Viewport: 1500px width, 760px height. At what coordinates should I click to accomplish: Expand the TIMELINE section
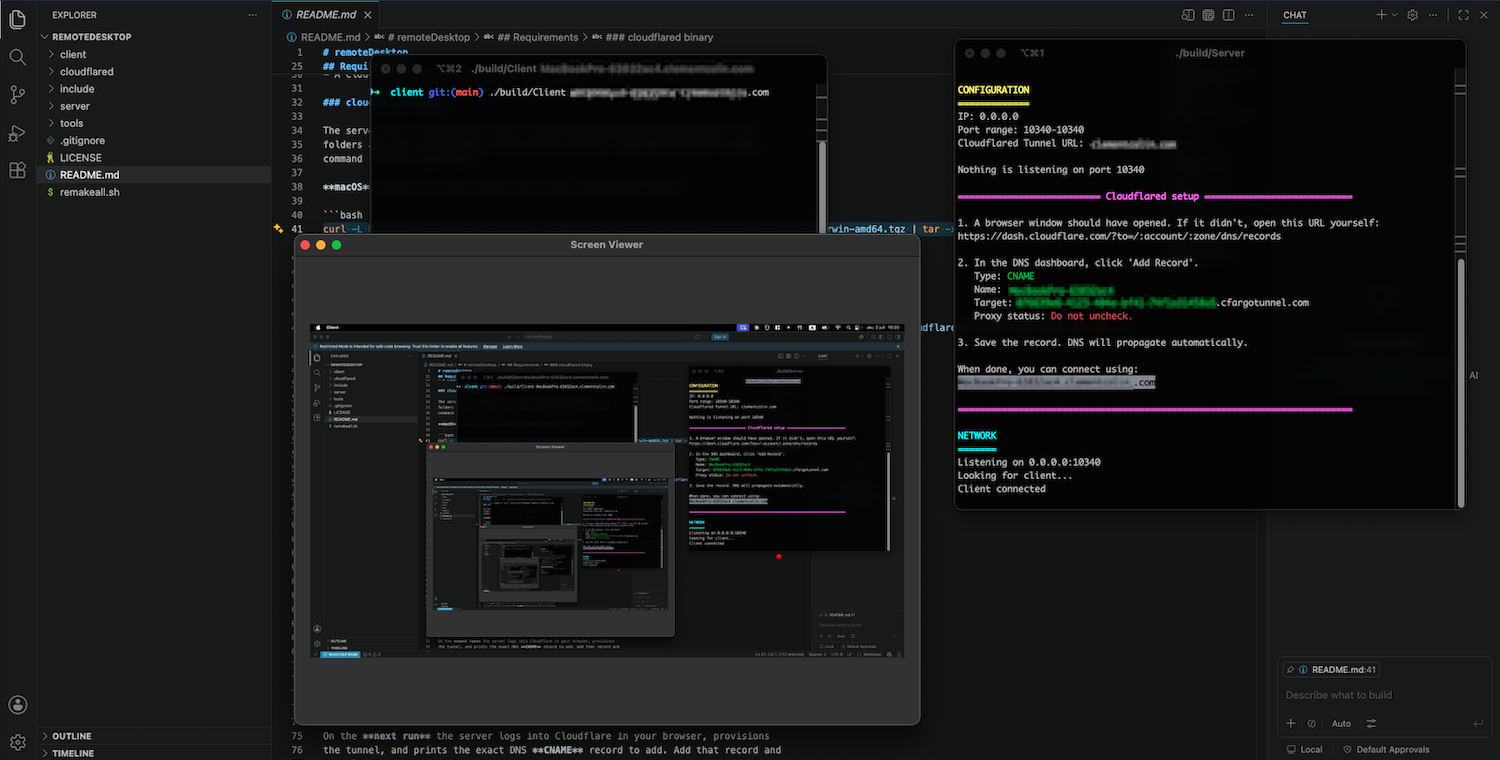(154, 753)
